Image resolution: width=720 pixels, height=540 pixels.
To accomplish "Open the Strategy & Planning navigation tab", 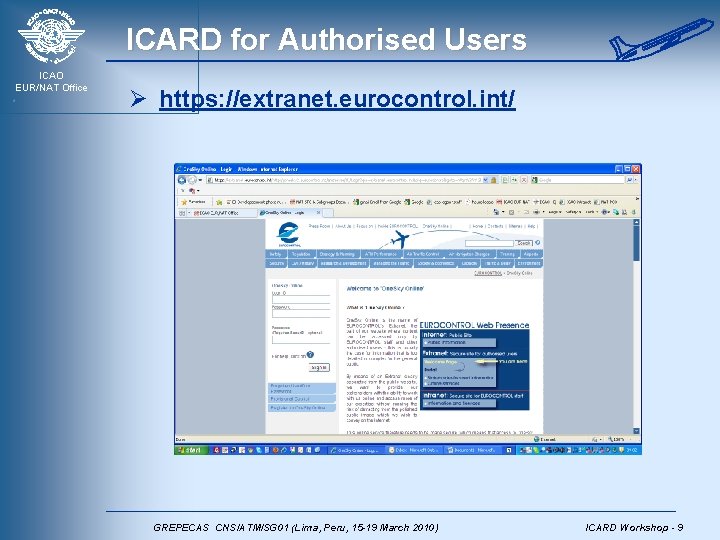I will tap(338, 254).
